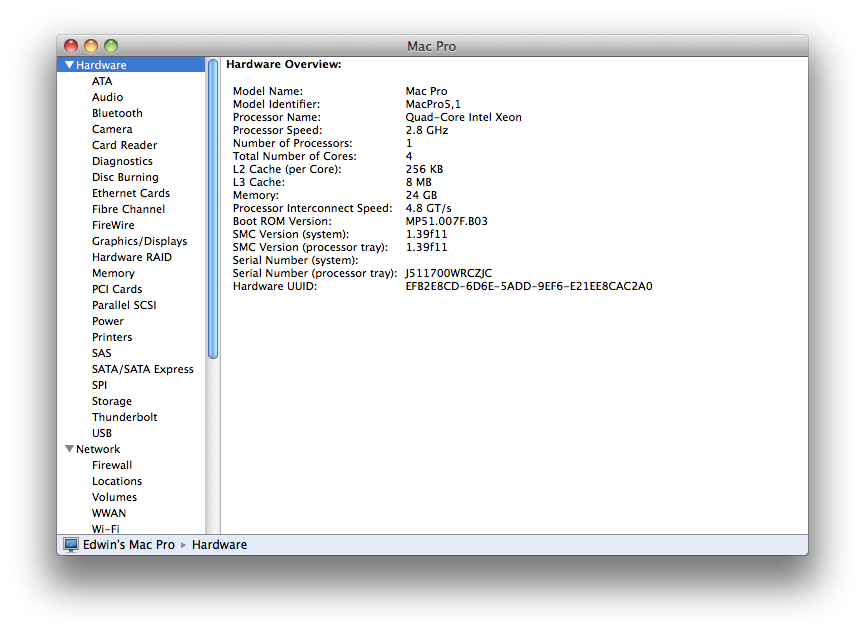Open the Audio section
This screenshot has height=634, width=865.
pos(108,97)
